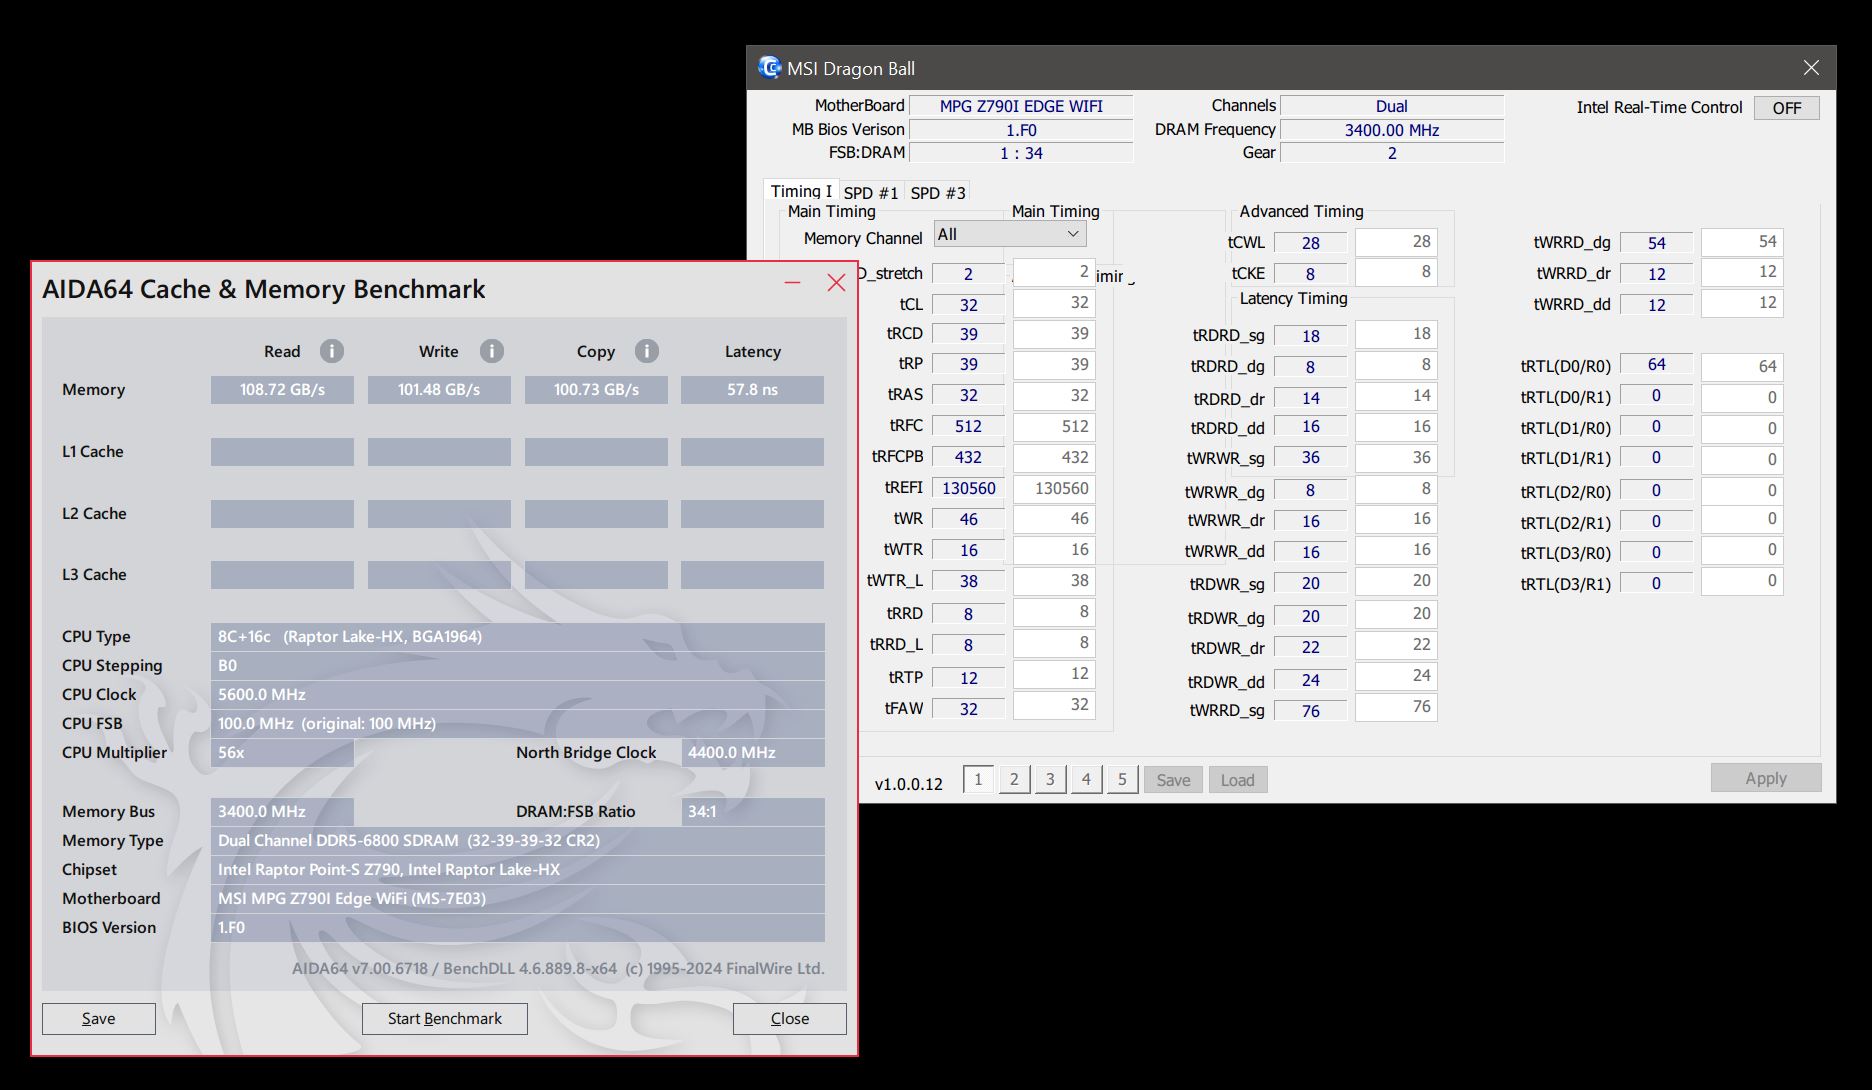This screenshot has height=1090, width=1872.
Task: Click the tWRRD_dd editable input field
Action: tap(1742, 303)
